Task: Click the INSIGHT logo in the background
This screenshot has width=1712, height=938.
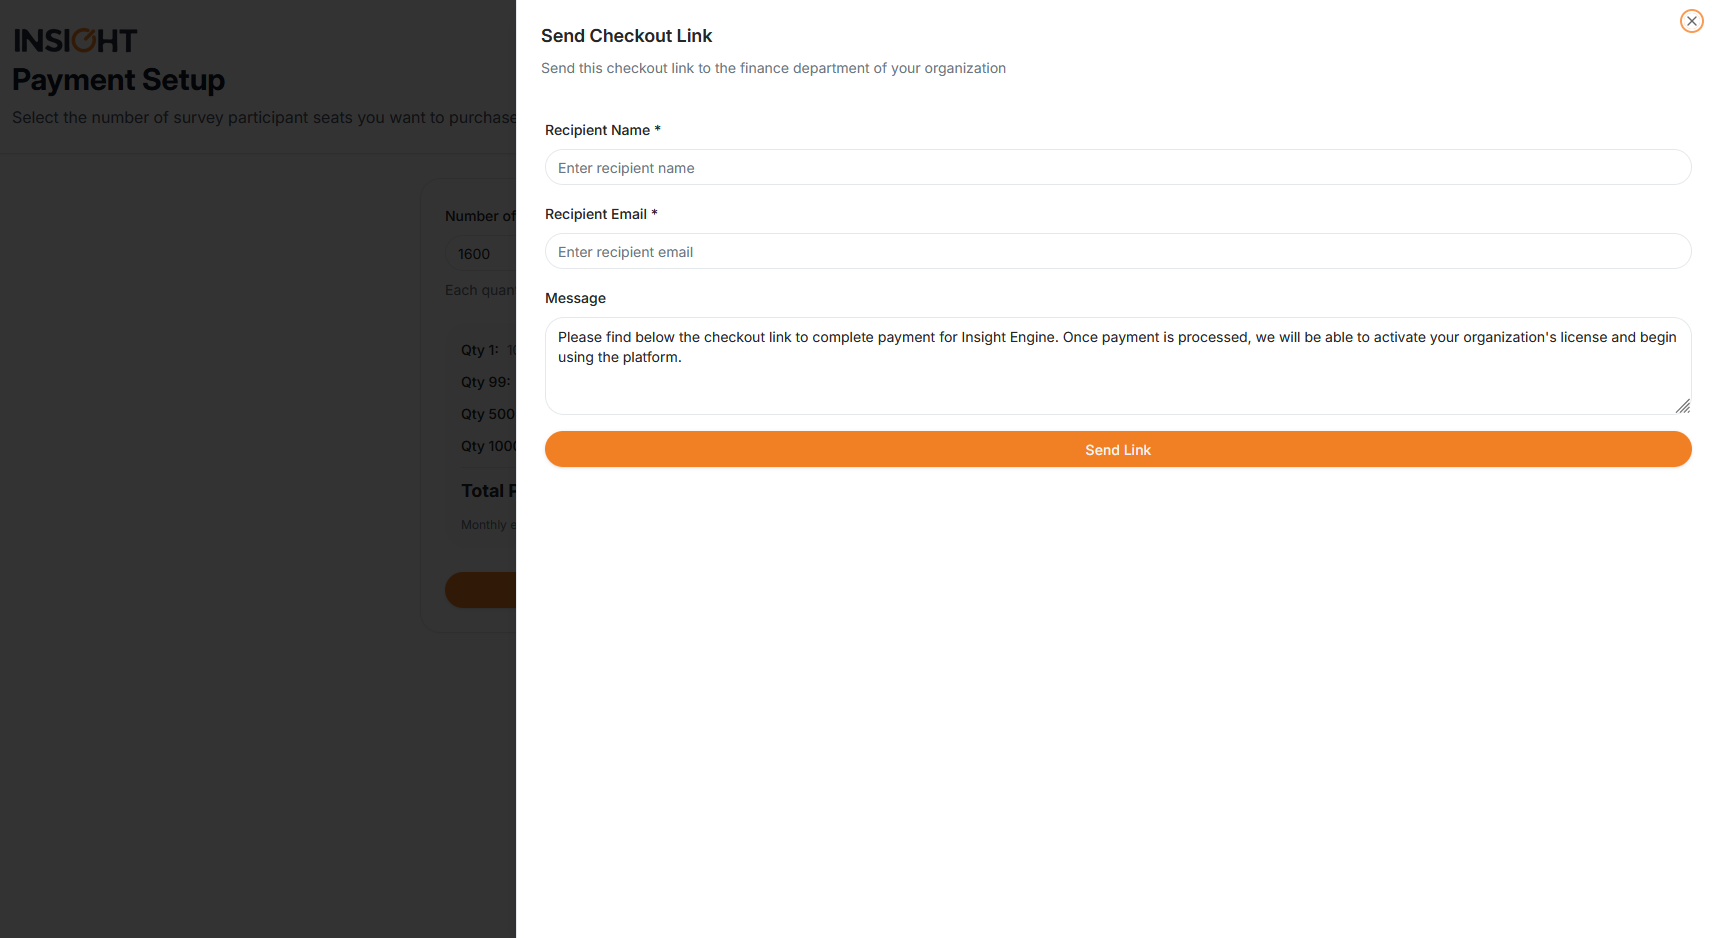Action: point(75,41)
